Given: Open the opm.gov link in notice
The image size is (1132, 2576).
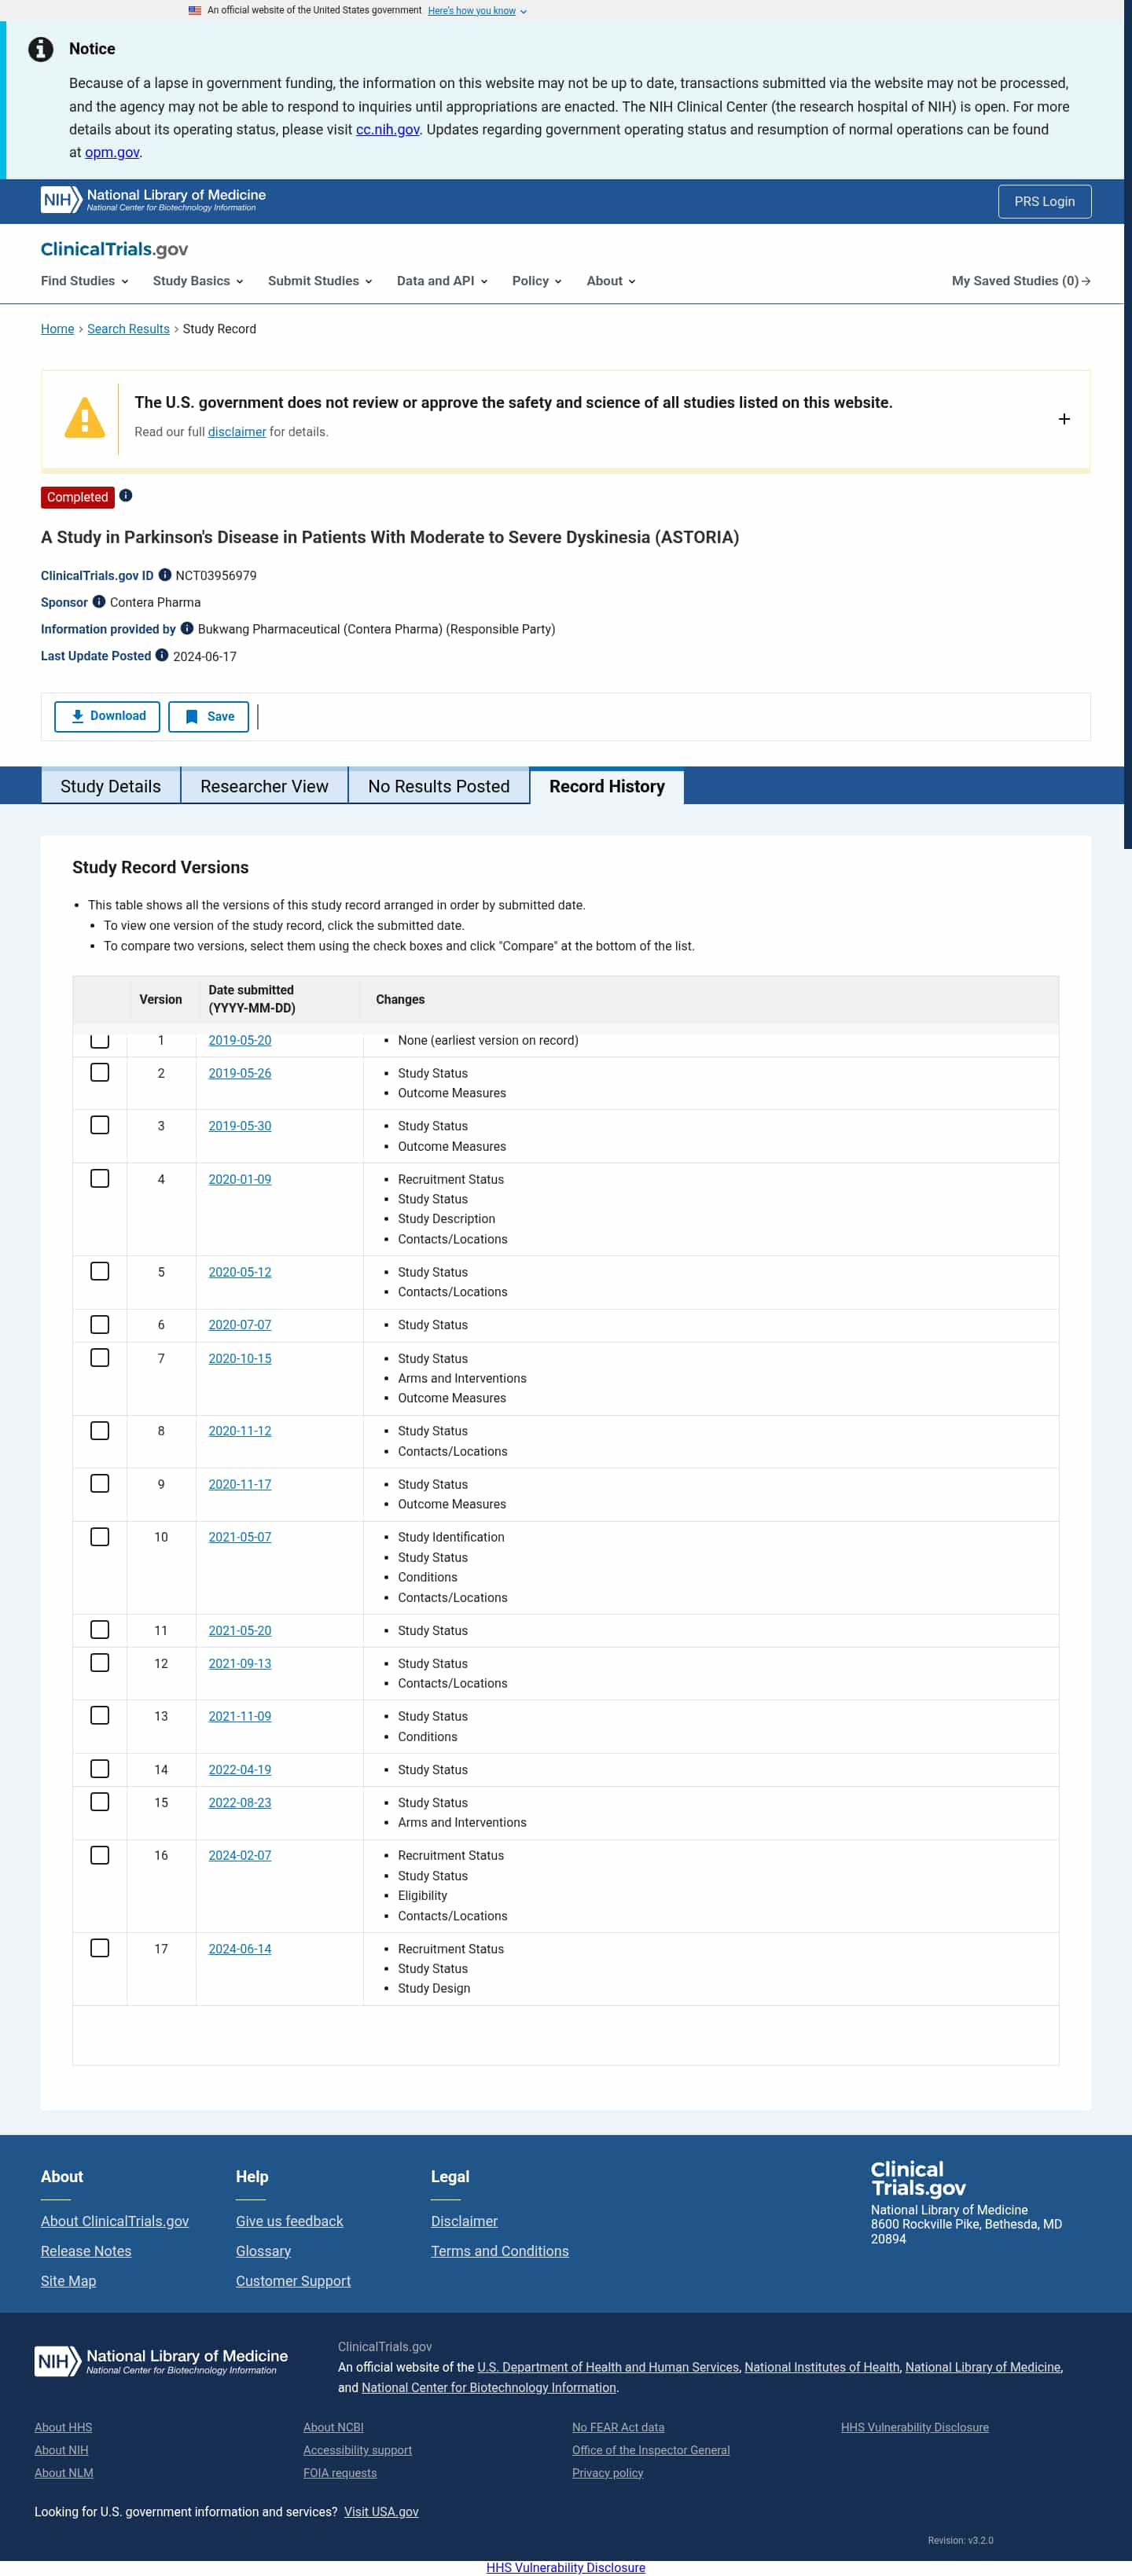Looking at the screenshot, I should pyautogui.click(x=112, y=152).
